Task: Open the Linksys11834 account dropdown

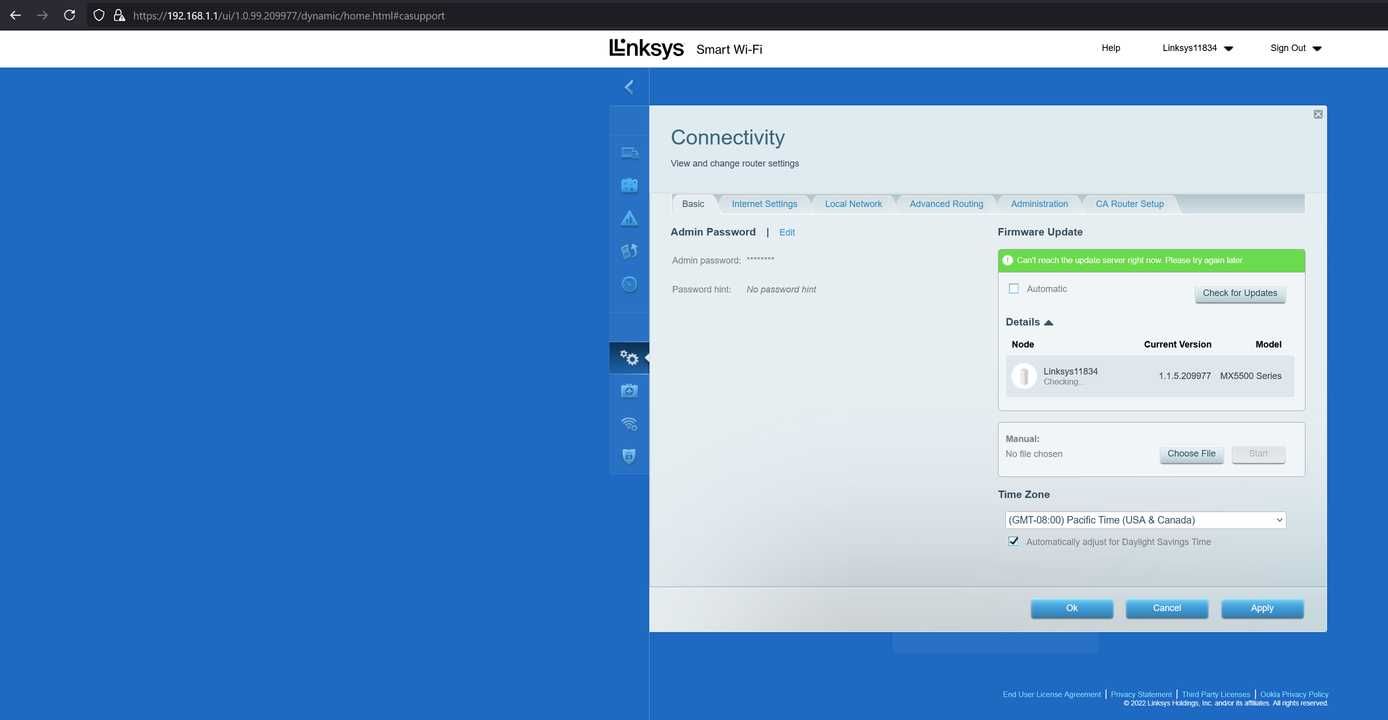Action: [1197, 48]
